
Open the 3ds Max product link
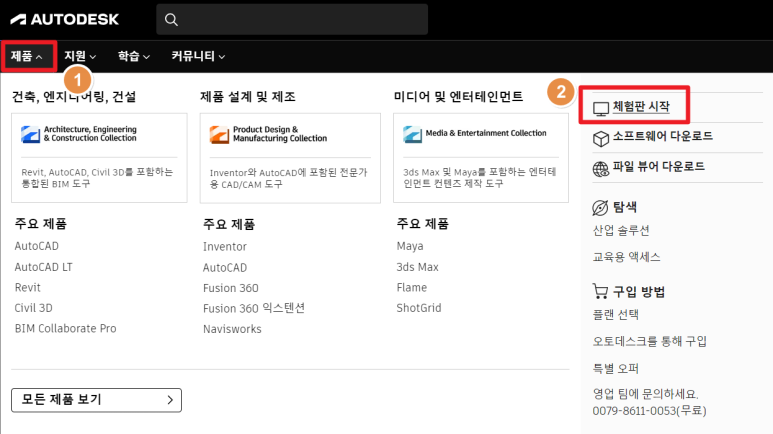pos(418,267)
